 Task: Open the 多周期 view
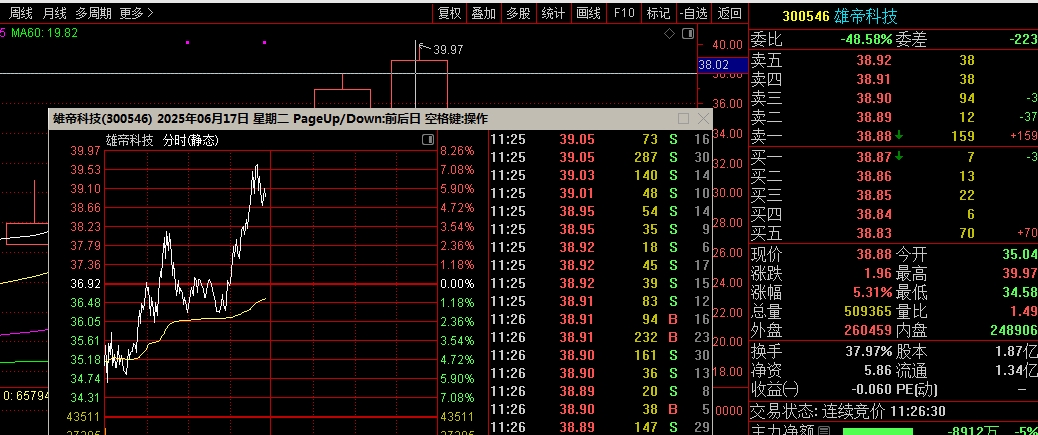93,13
